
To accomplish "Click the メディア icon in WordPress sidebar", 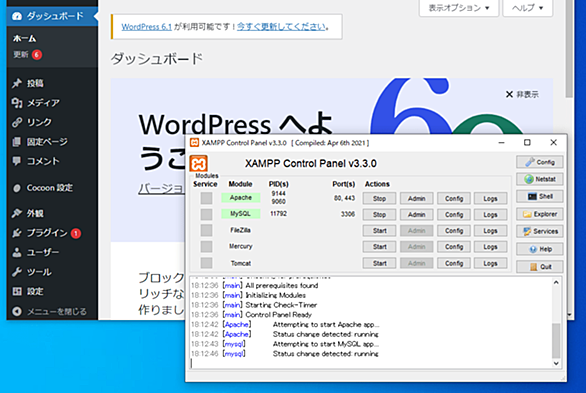I will pos(17,103).
